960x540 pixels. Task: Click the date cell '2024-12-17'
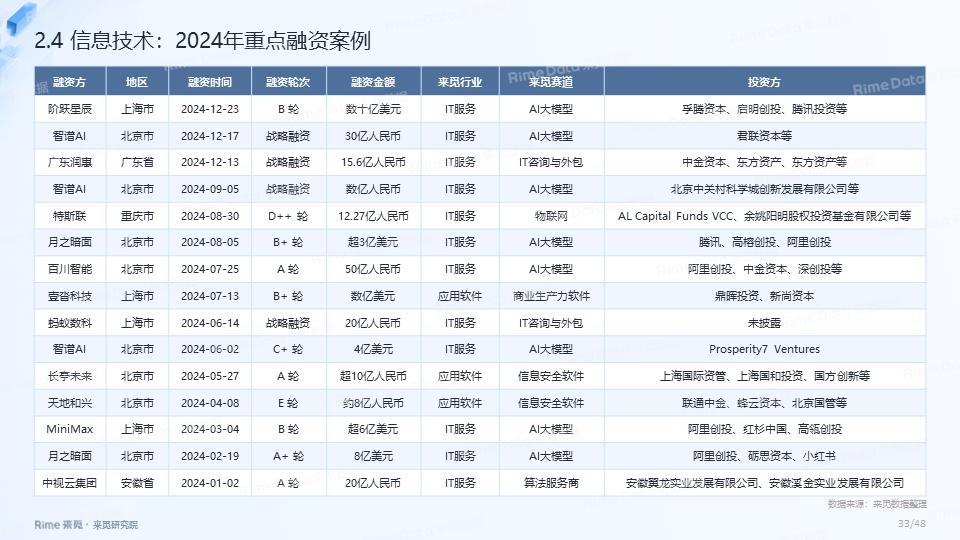click(210, 136)
